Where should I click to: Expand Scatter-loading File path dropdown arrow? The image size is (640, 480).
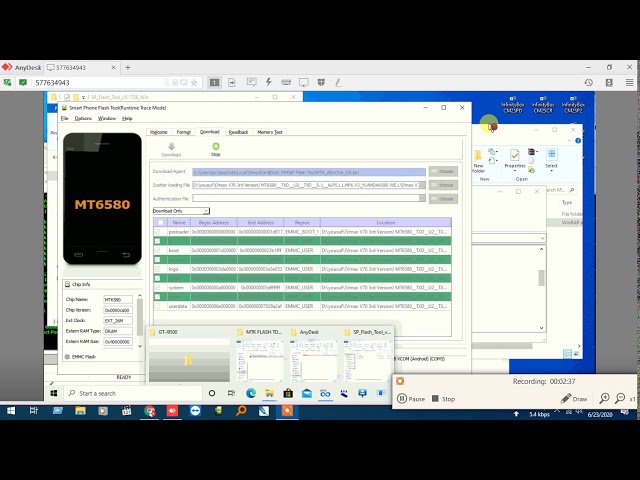coord(422,185)
